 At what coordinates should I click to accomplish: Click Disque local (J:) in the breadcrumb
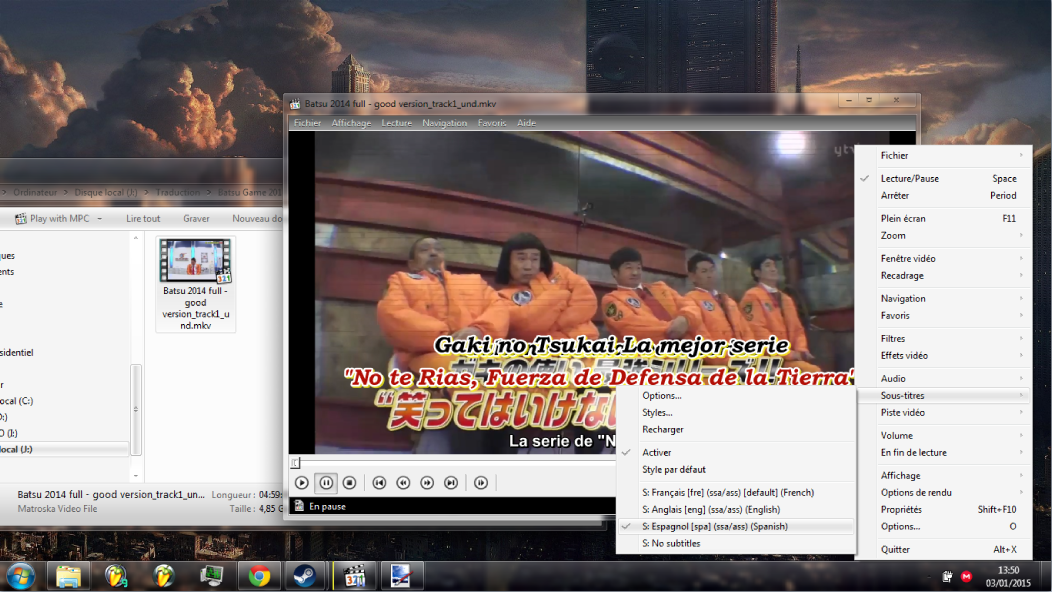coord(105,193)
